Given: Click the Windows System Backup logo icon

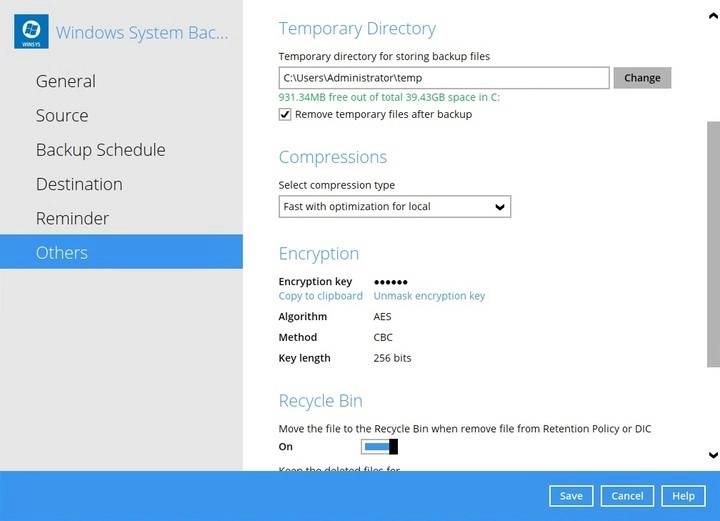Looking at the screenshot, I should [x=31, y=31].
